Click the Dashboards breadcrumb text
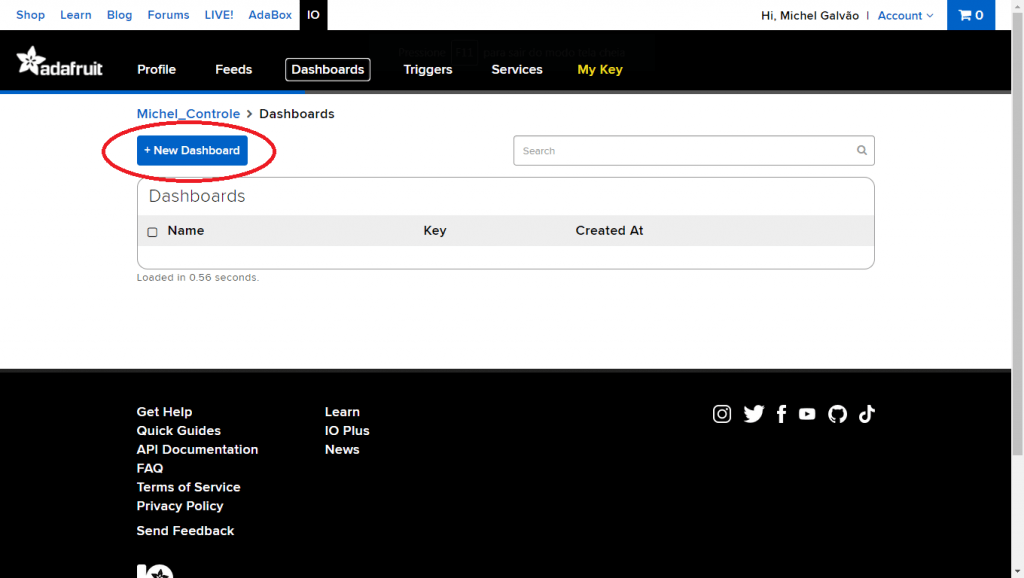The width and height of the screenshot is (1024, 578). click(296, 114)
